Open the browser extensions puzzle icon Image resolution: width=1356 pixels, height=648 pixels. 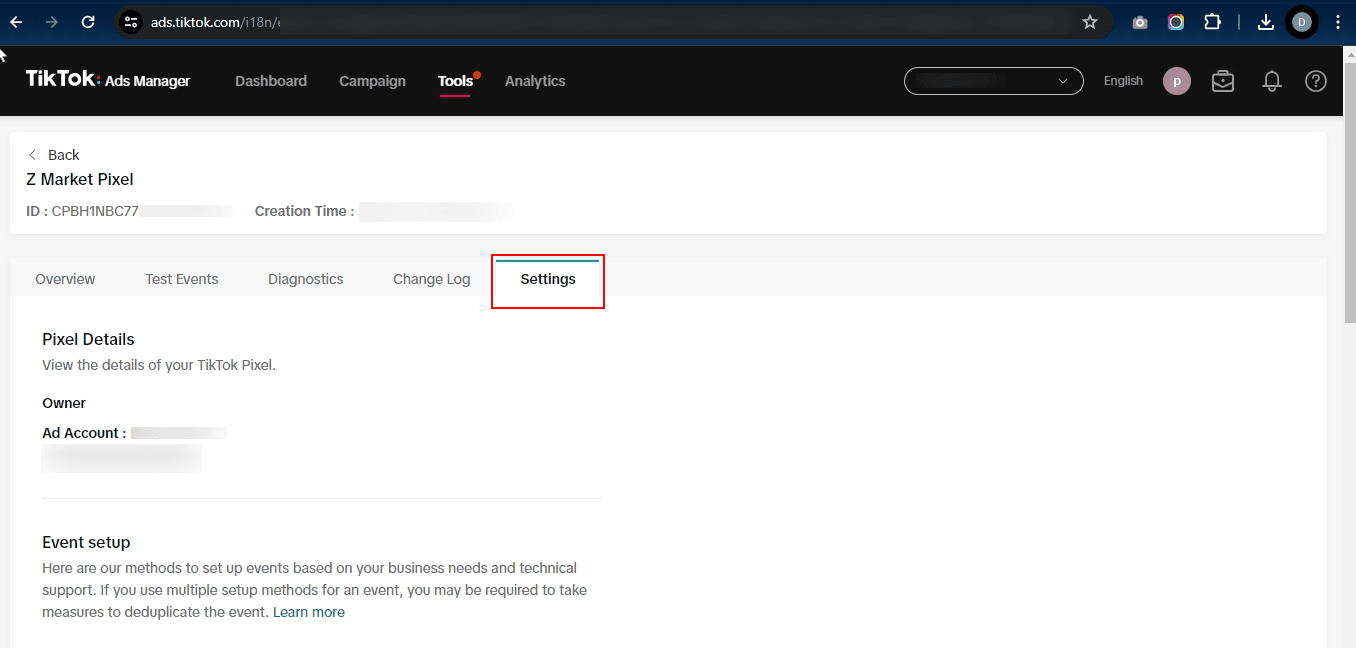1212,22
